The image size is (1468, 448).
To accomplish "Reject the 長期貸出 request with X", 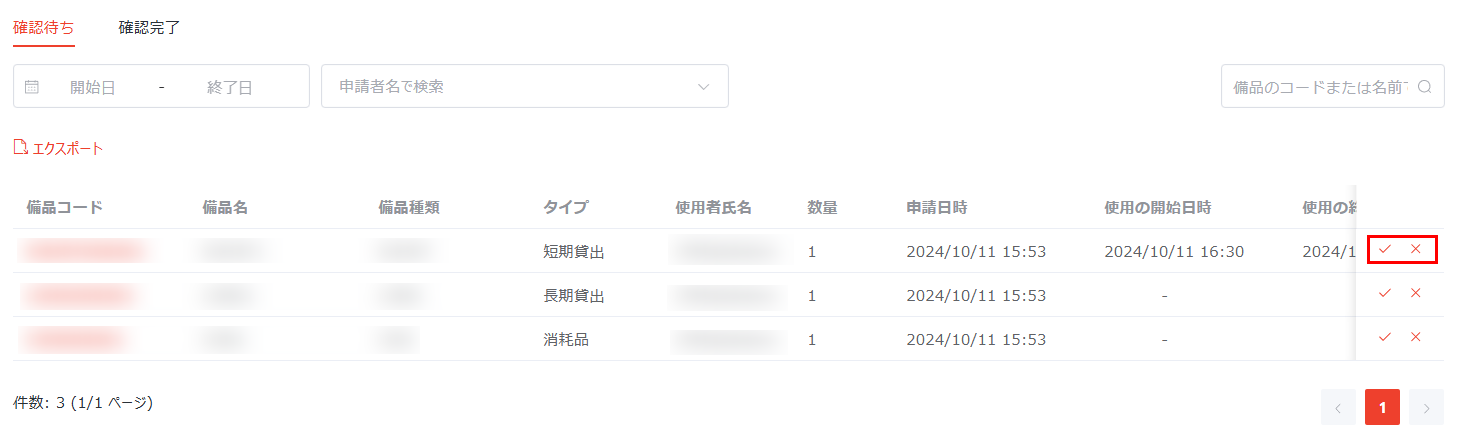I will pyautogui.click(x=1416, y=293).
